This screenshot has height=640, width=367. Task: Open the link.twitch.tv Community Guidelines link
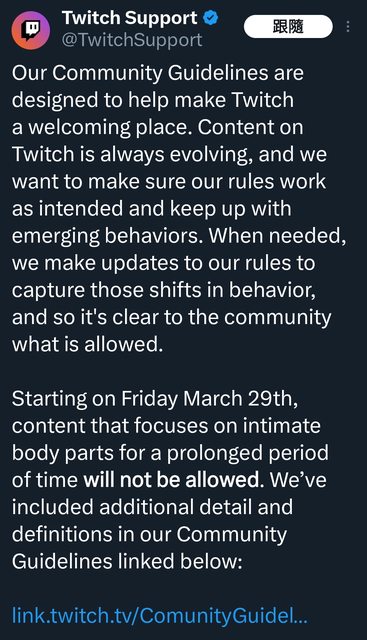160,616
